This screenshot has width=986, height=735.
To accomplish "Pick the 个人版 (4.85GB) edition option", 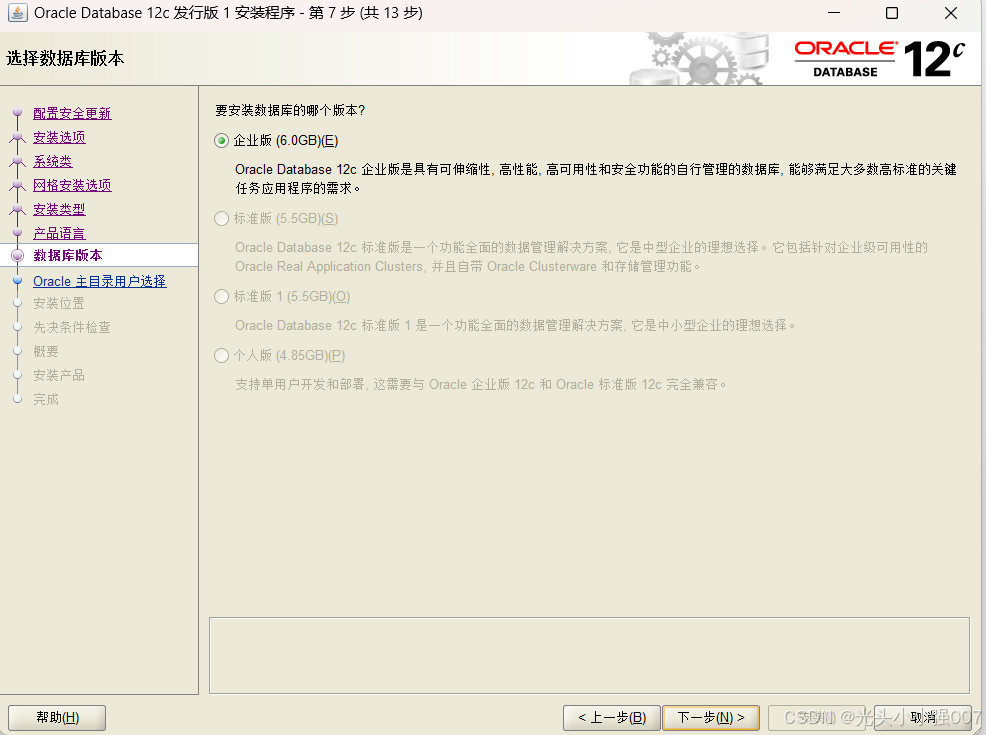I will pyautogui.click(x=220, y=355).
